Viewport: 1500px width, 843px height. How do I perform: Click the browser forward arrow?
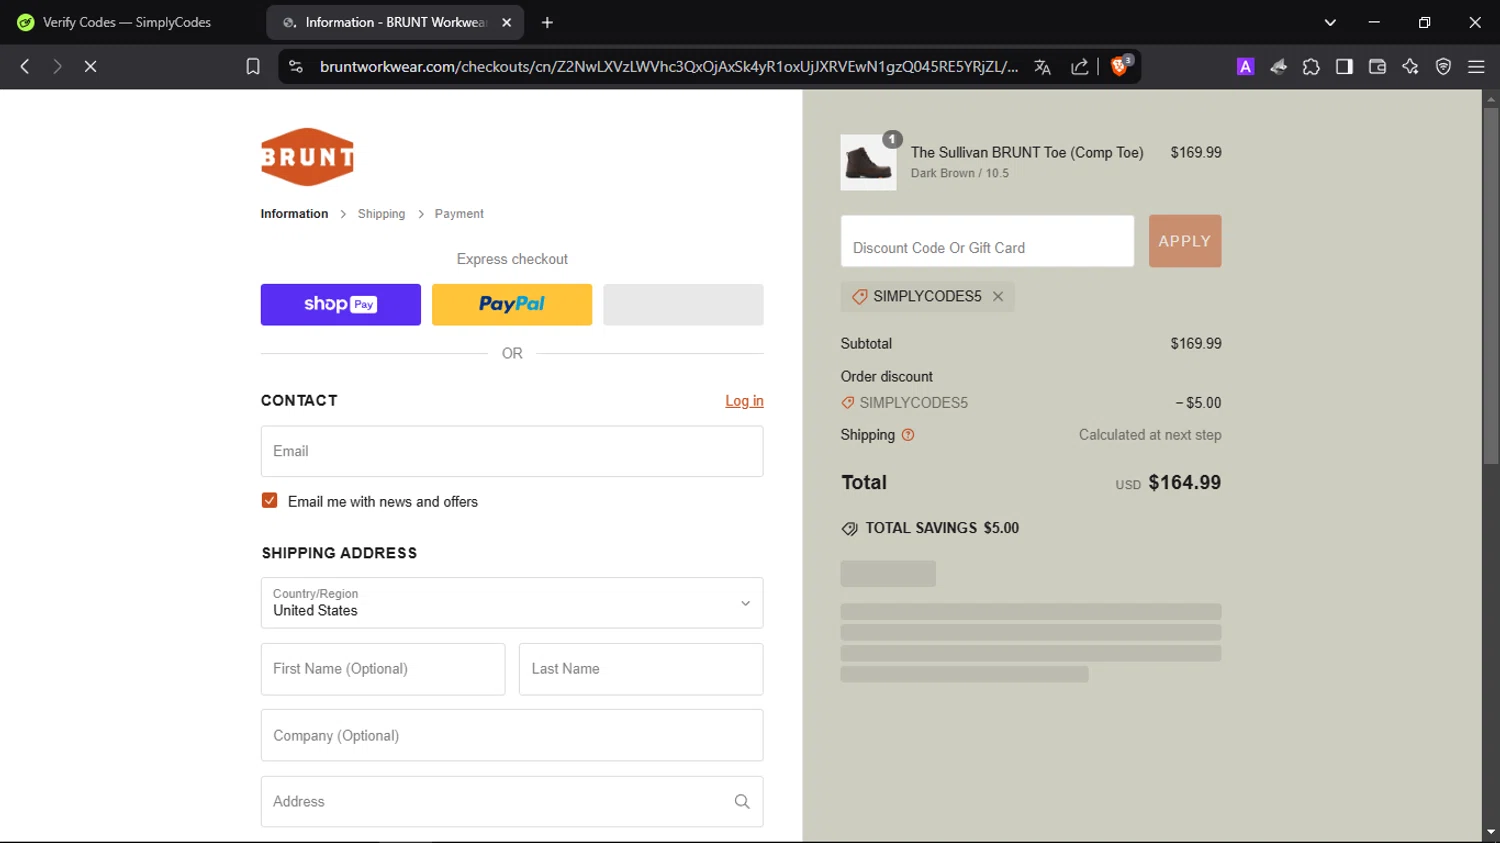point(57,66)
